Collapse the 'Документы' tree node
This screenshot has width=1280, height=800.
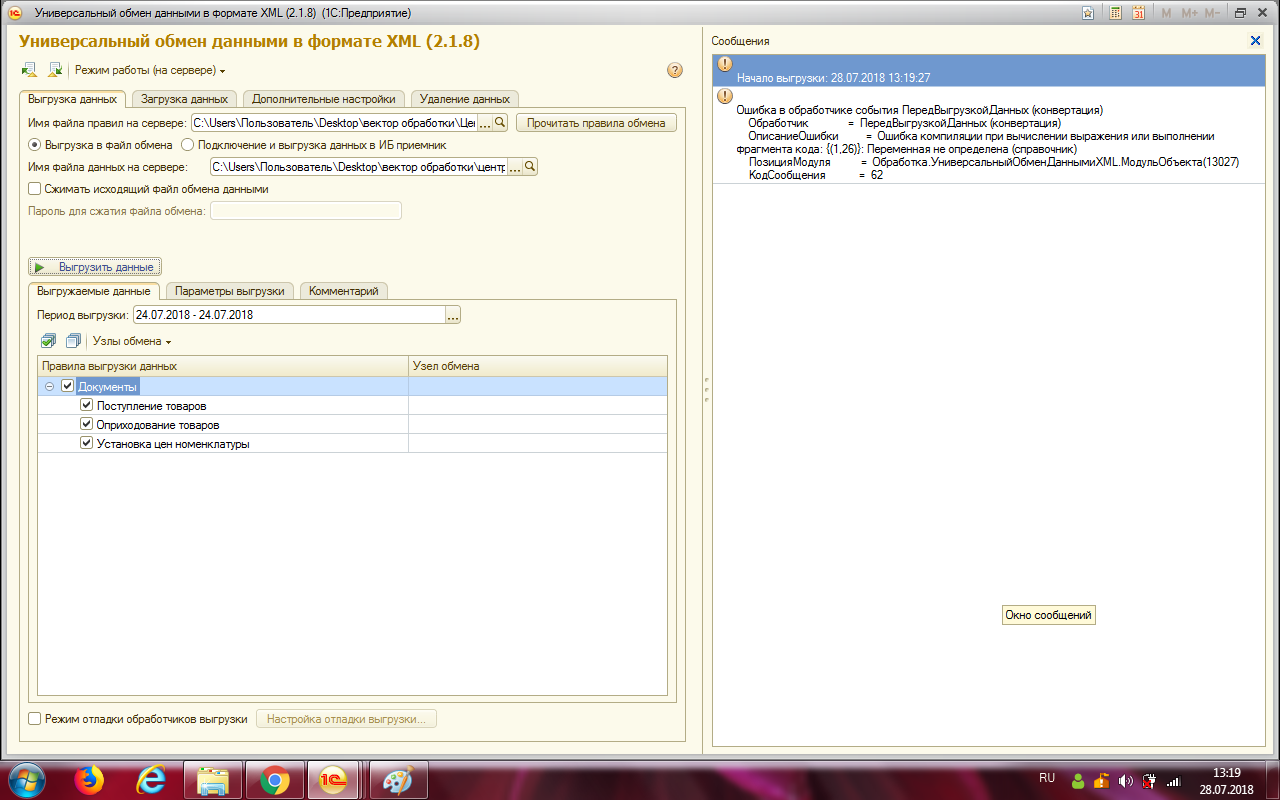coord(49,386)
